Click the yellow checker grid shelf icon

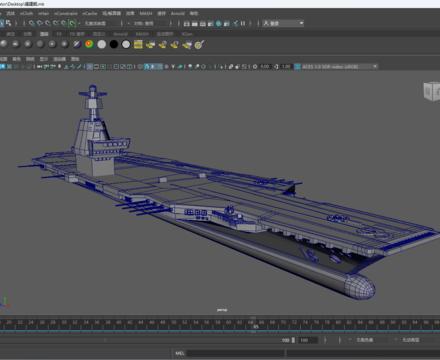click(138, 44)
